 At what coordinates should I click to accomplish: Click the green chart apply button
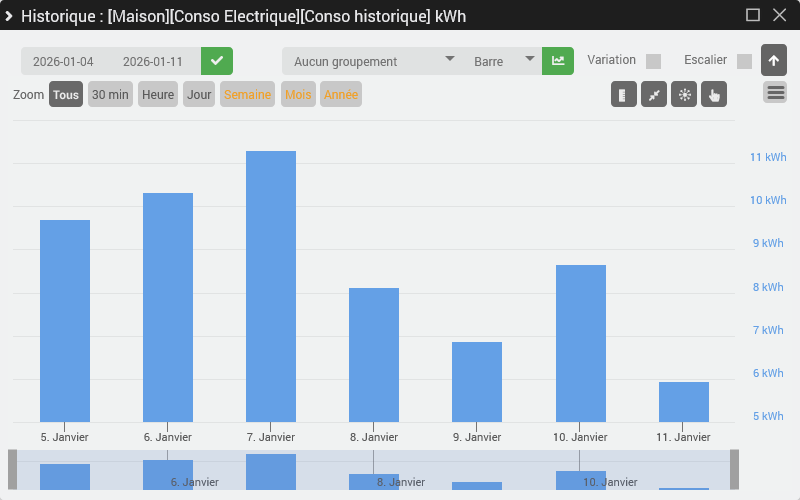tap(558, 61)
